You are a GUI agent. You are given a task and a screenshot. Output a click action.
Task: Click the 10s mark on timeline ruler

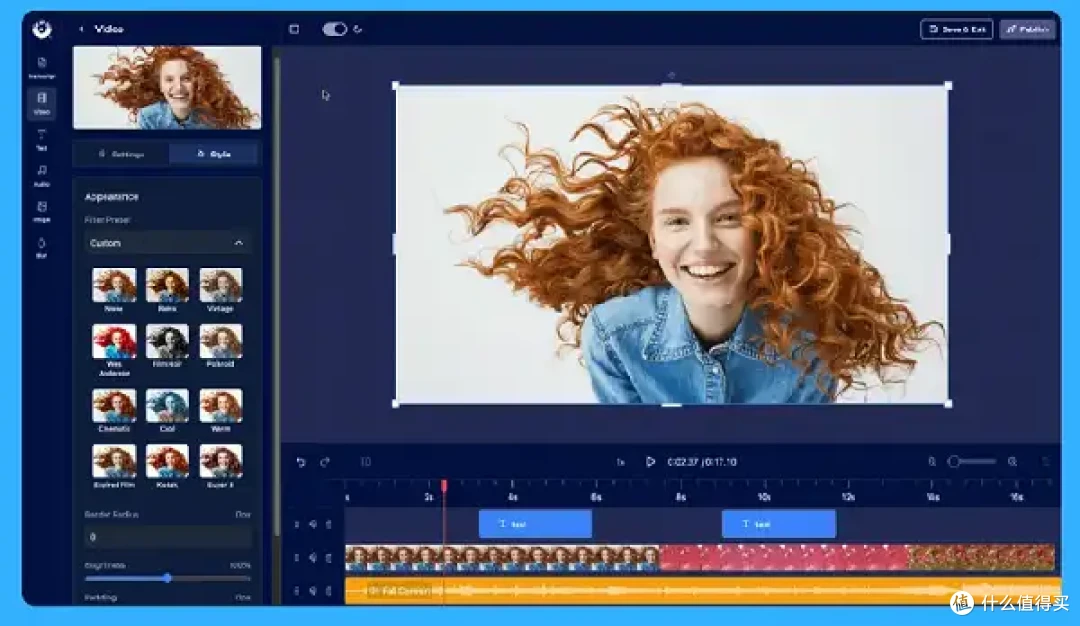[764, 497]
